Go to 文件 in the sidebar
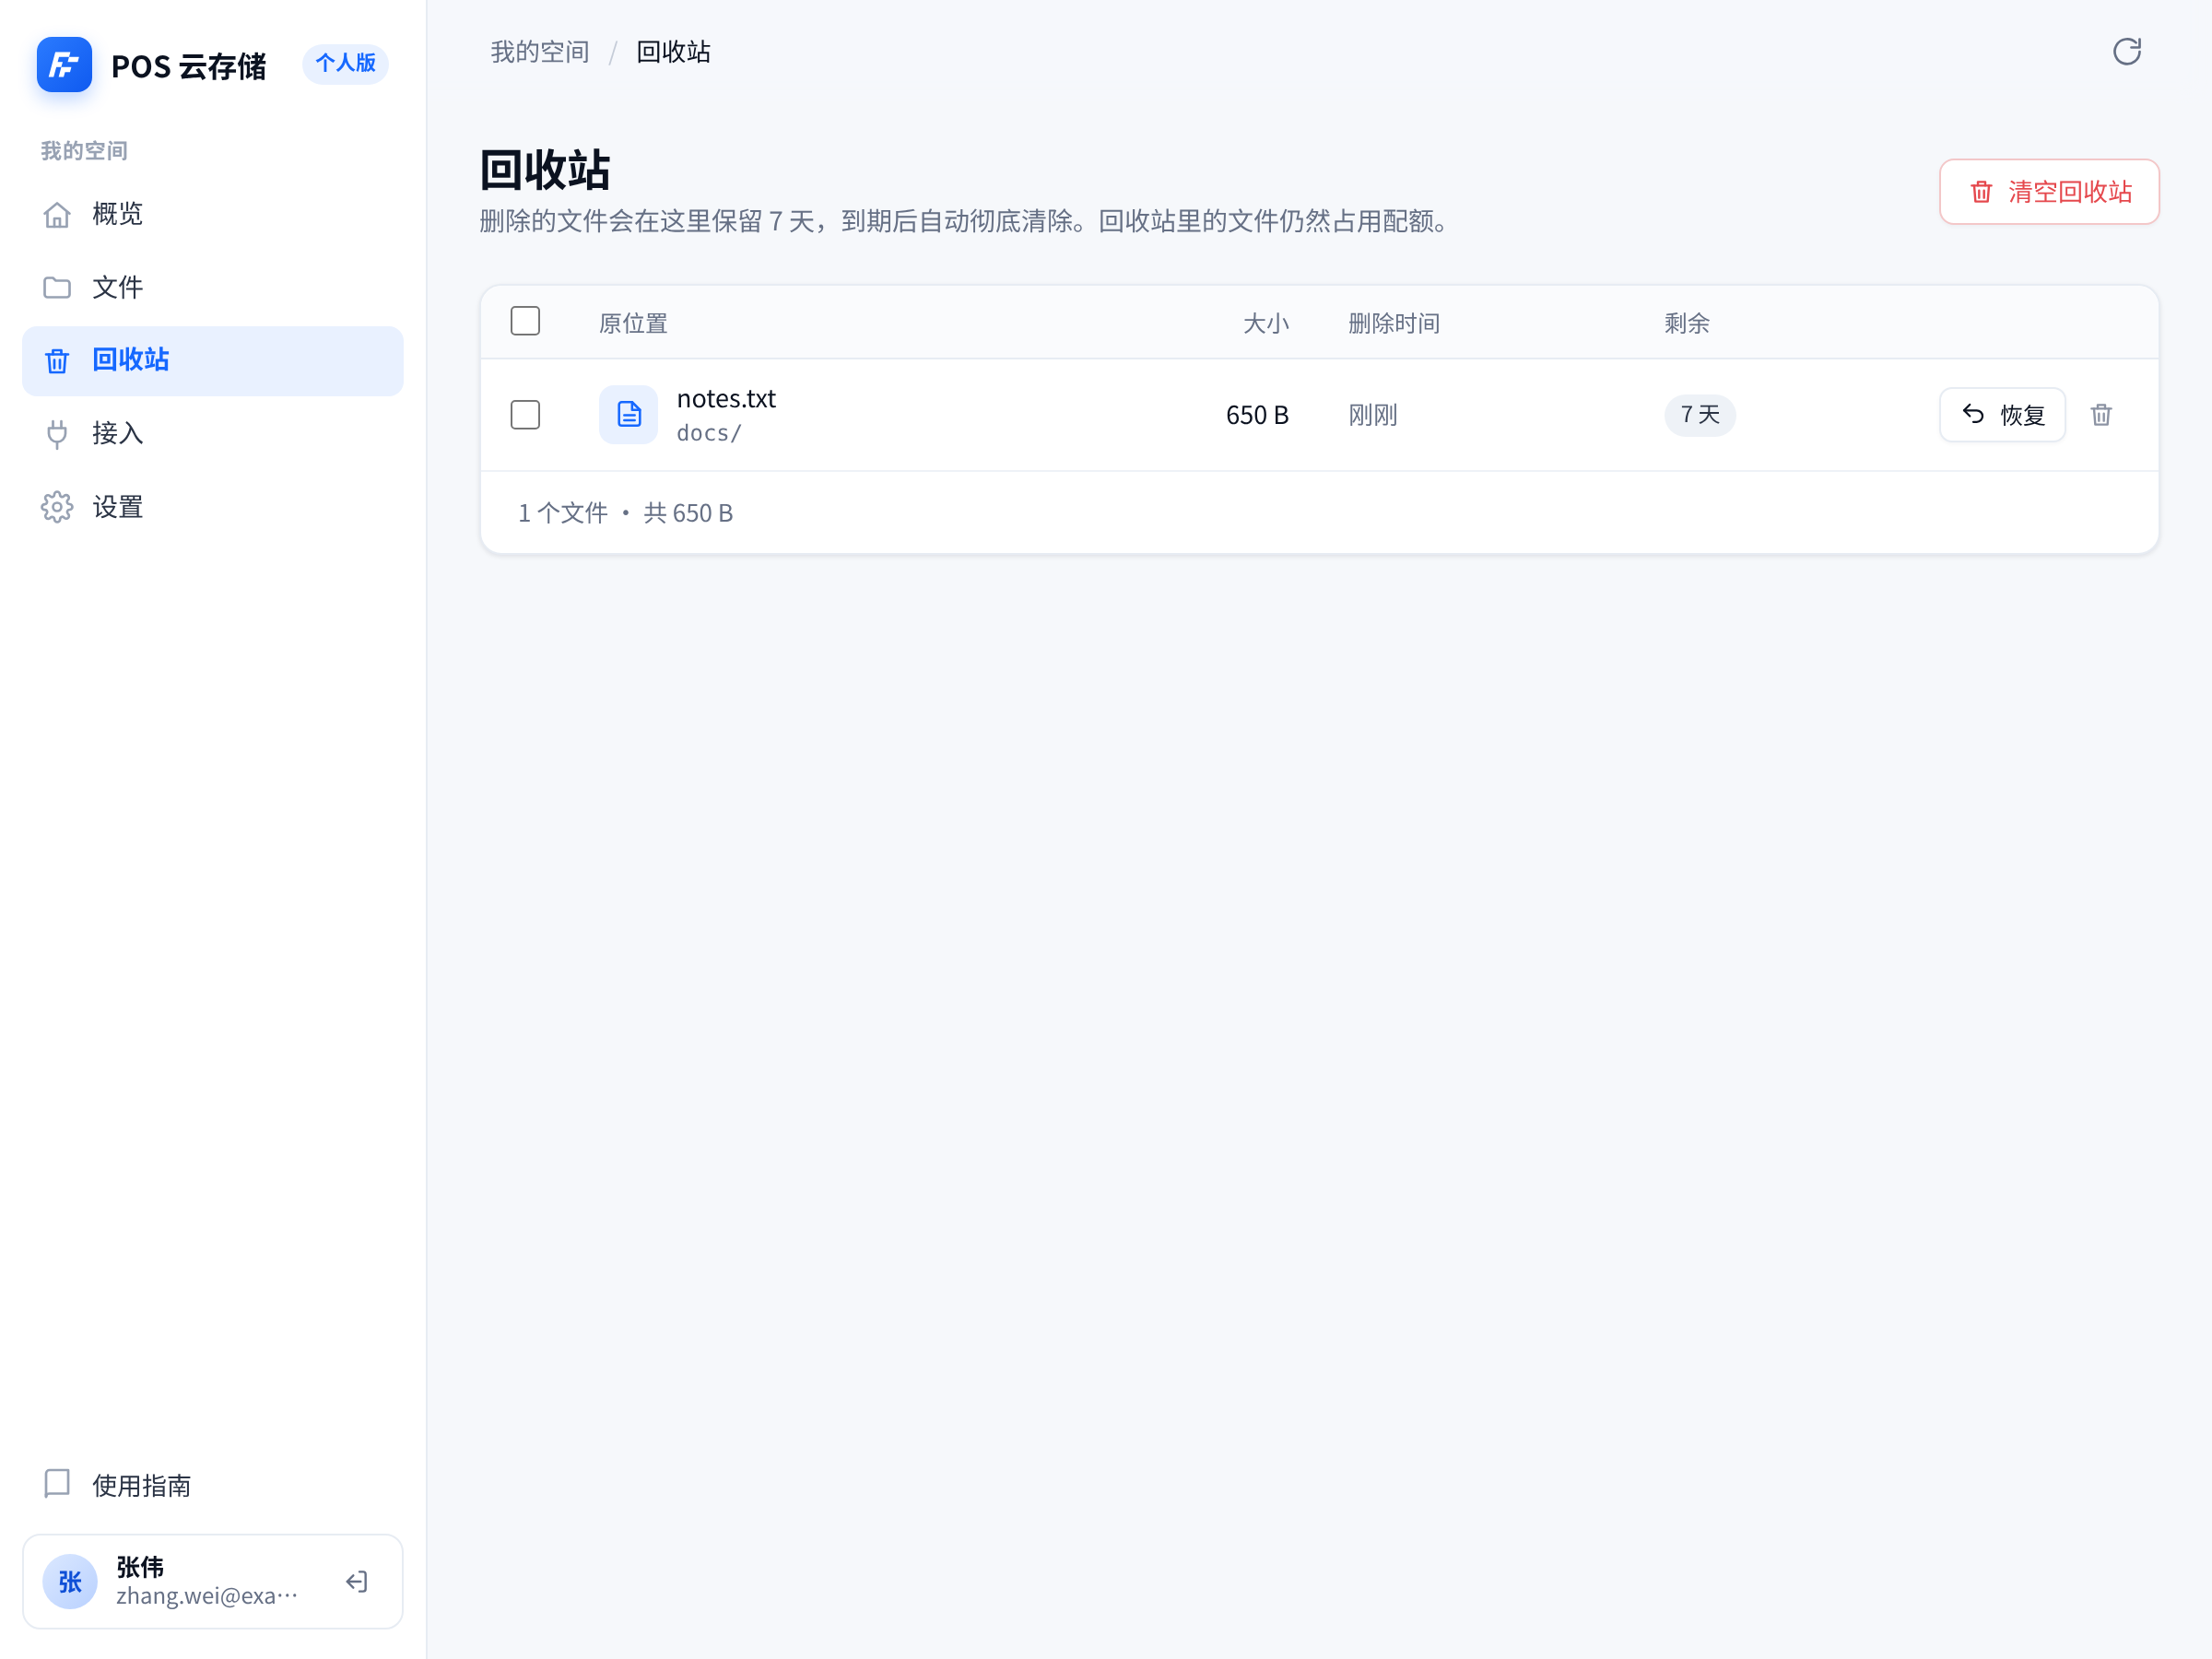The image size is (2212, 1659). (x=213, y=288)
